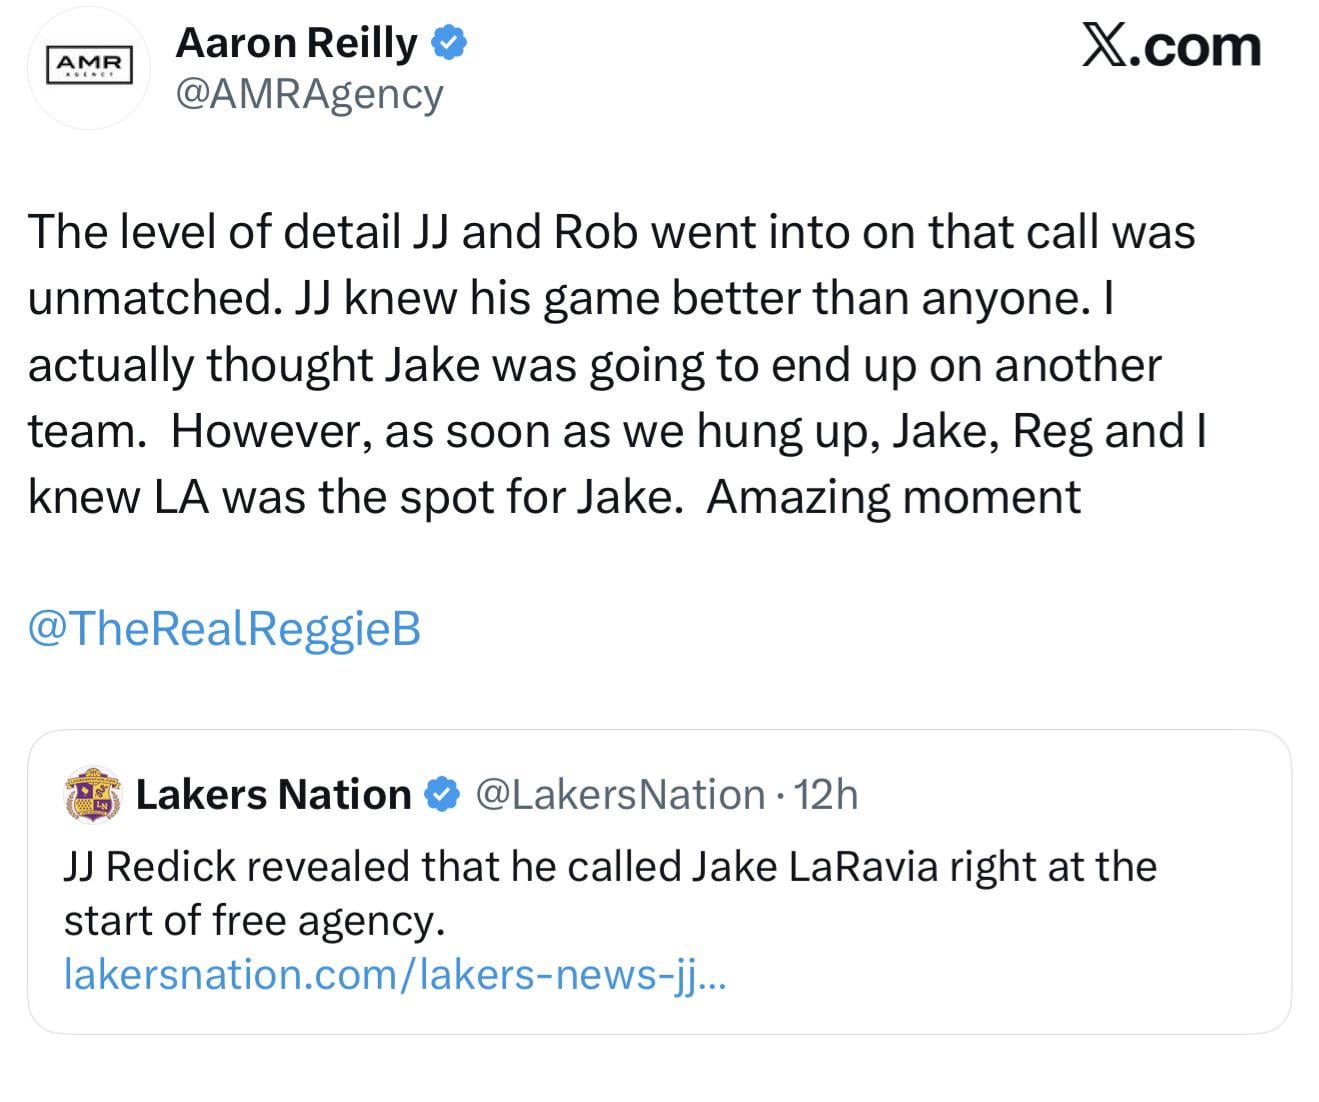Follow the lakersnation.com article link
Screen dimensions: 1319x1102
point(395,974)
